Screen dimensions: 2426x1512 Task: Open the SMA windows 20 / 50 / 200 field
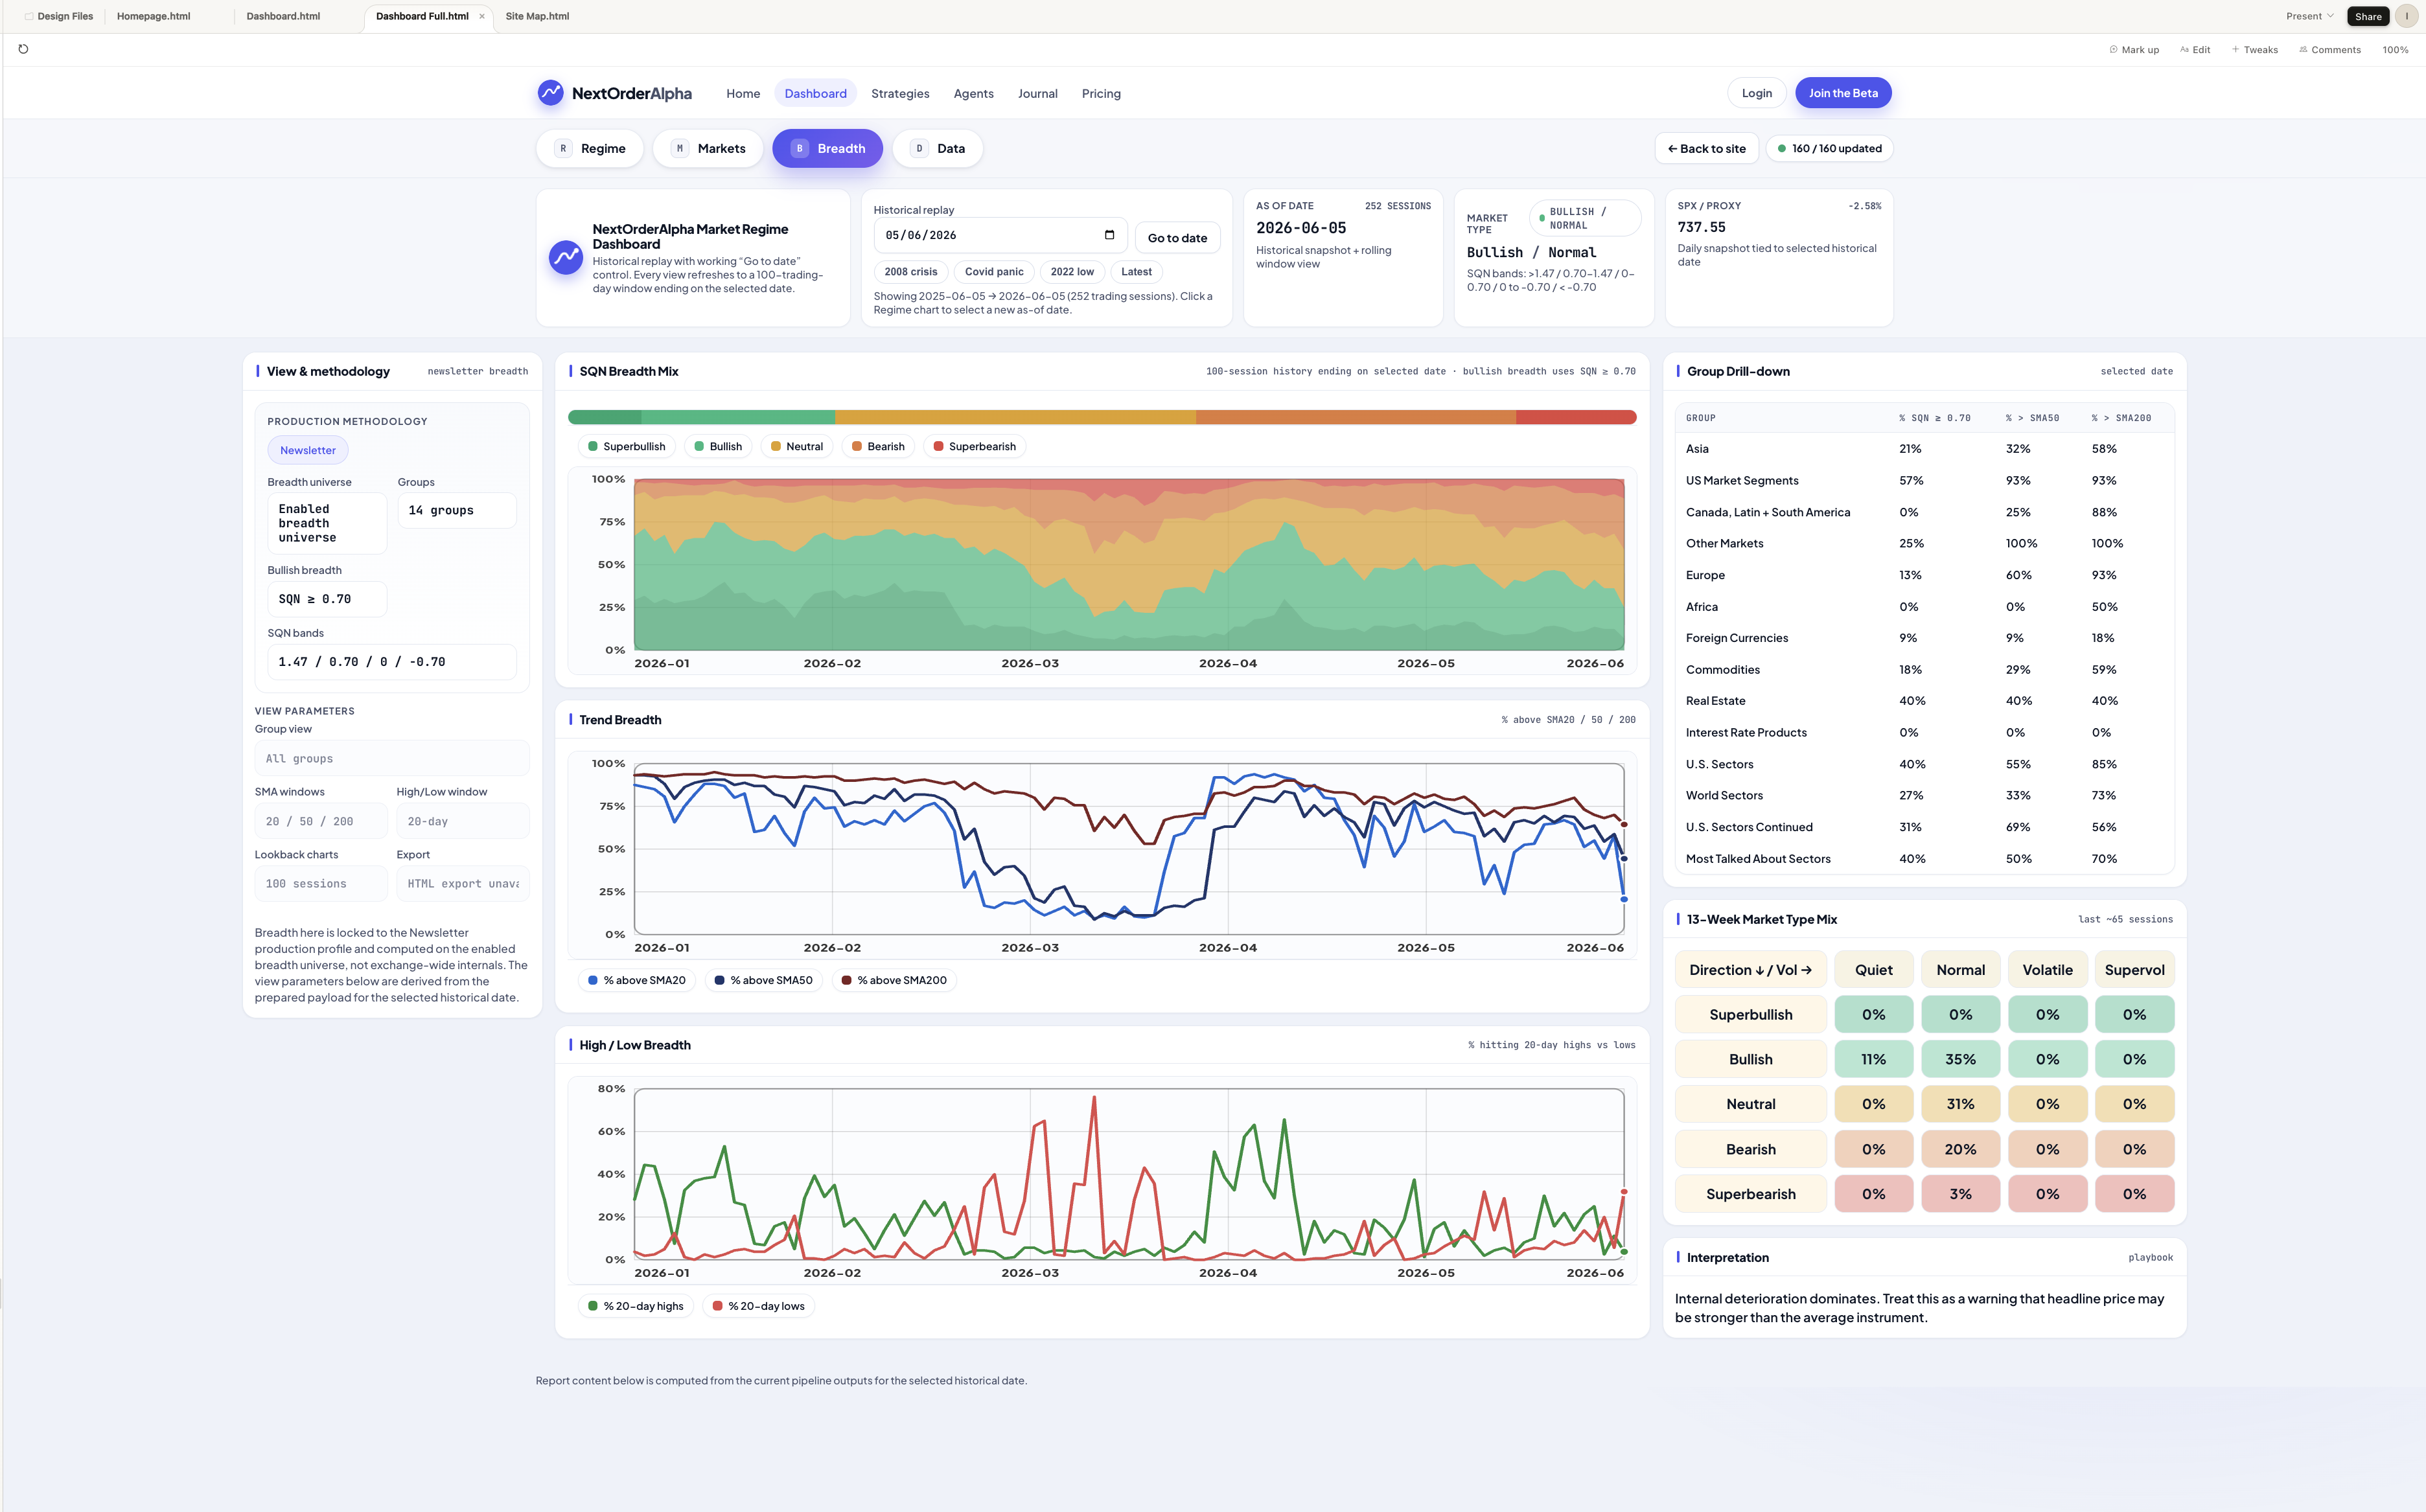[x=321, y=821]
